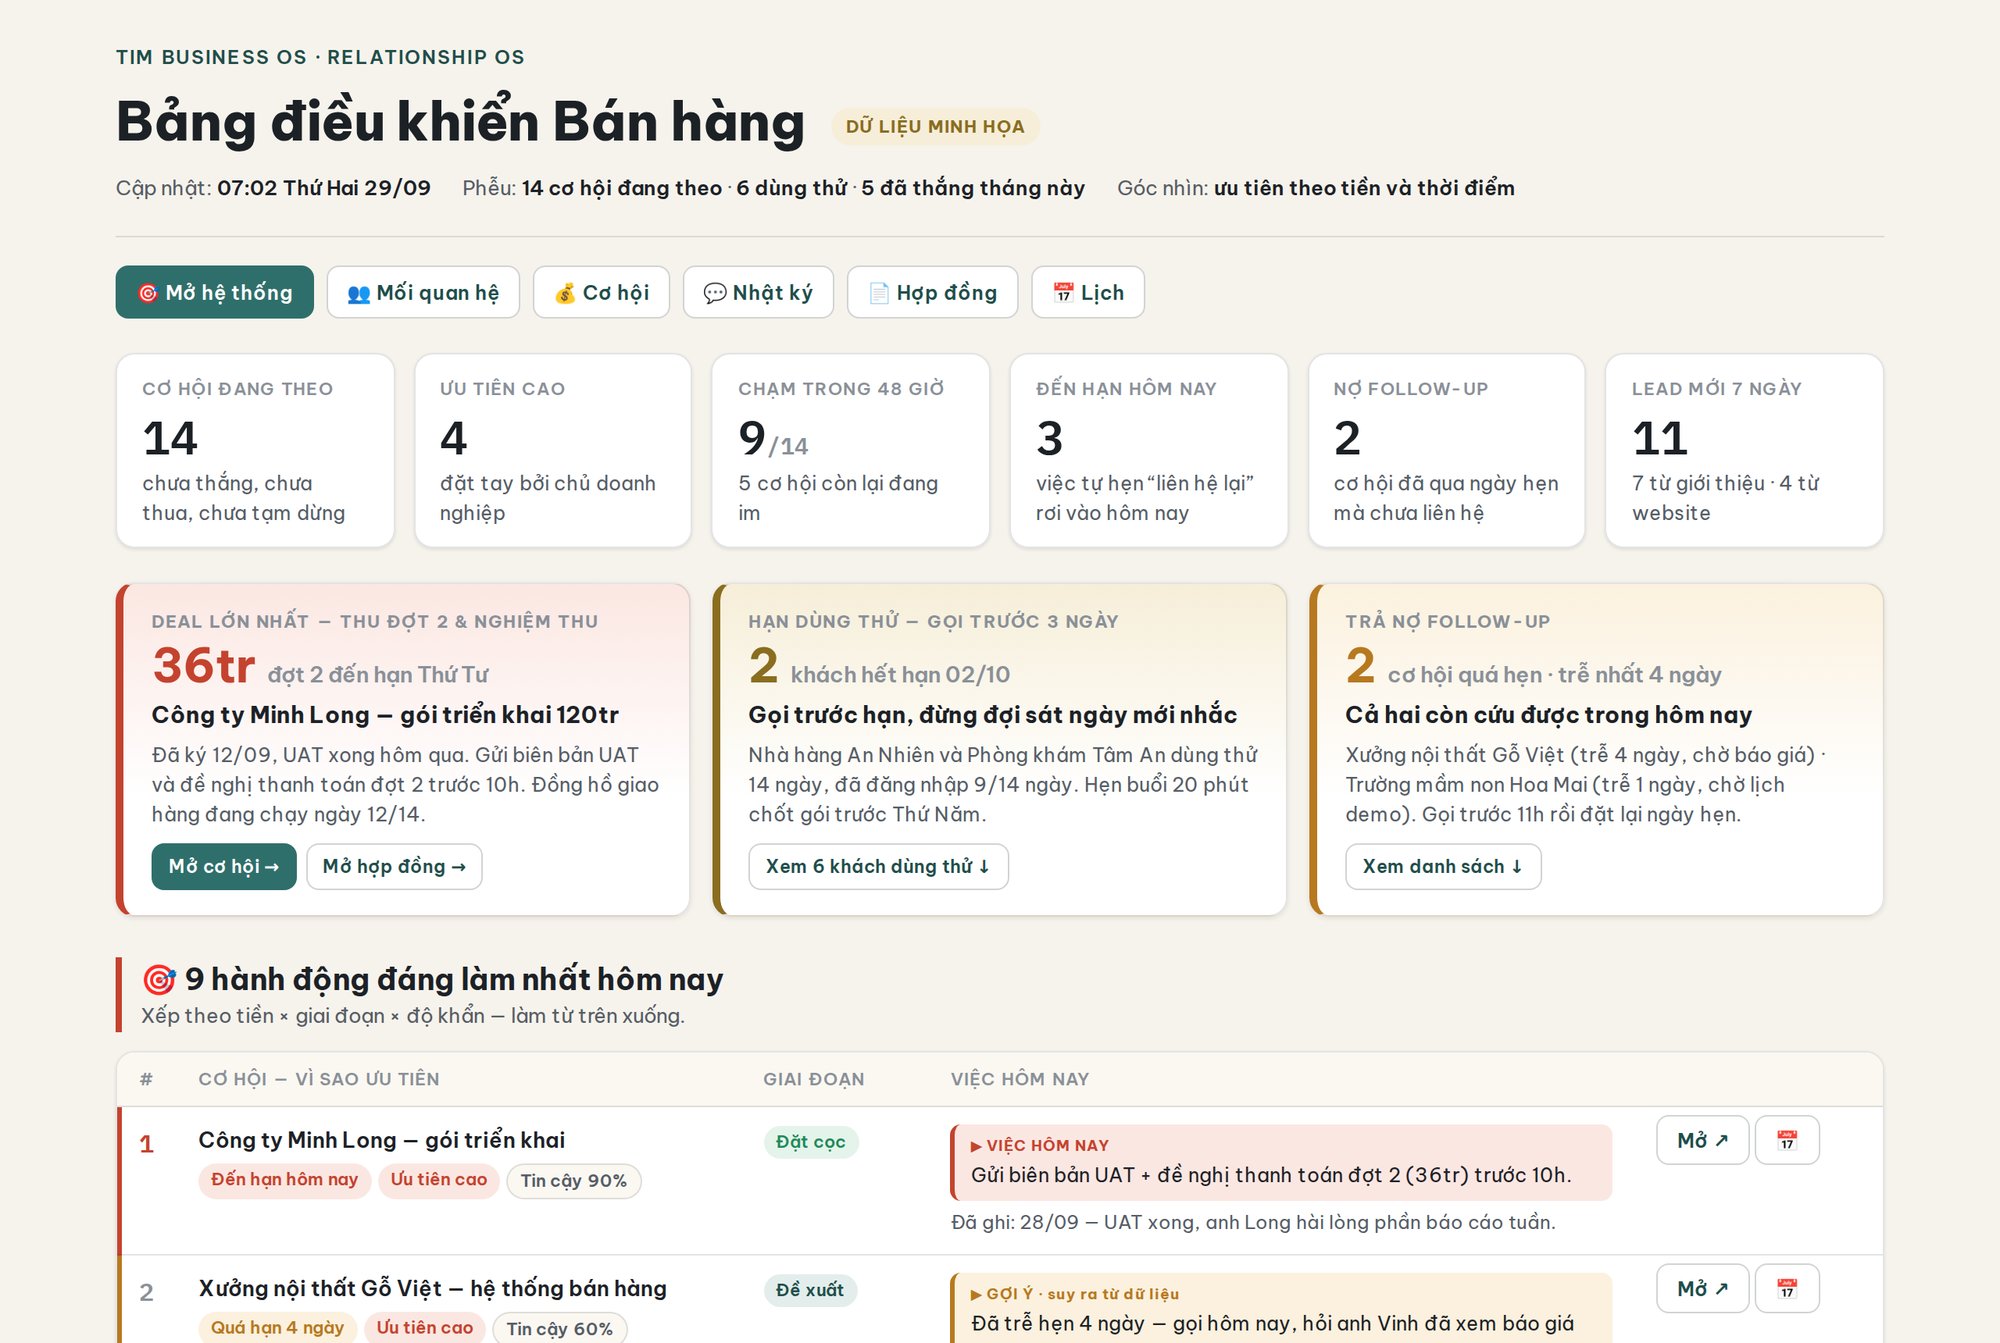The height and width of the screenshot is (1343, 2000).
Task: Open the Mở hệ thống tab
Action: pos(214,292)
